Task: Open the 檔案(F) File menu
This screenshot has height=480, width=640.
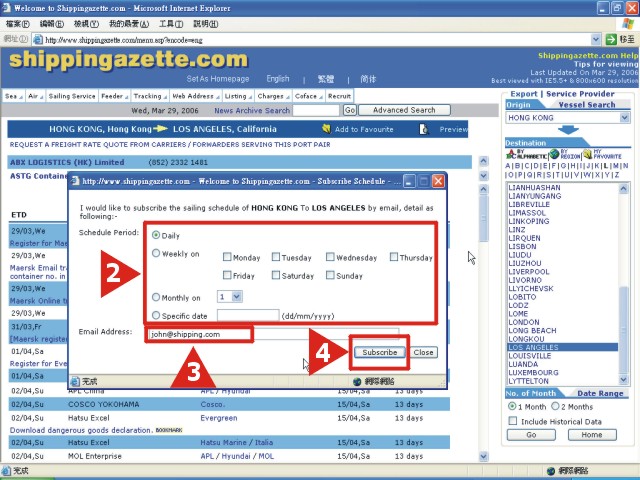Action: 18,24
